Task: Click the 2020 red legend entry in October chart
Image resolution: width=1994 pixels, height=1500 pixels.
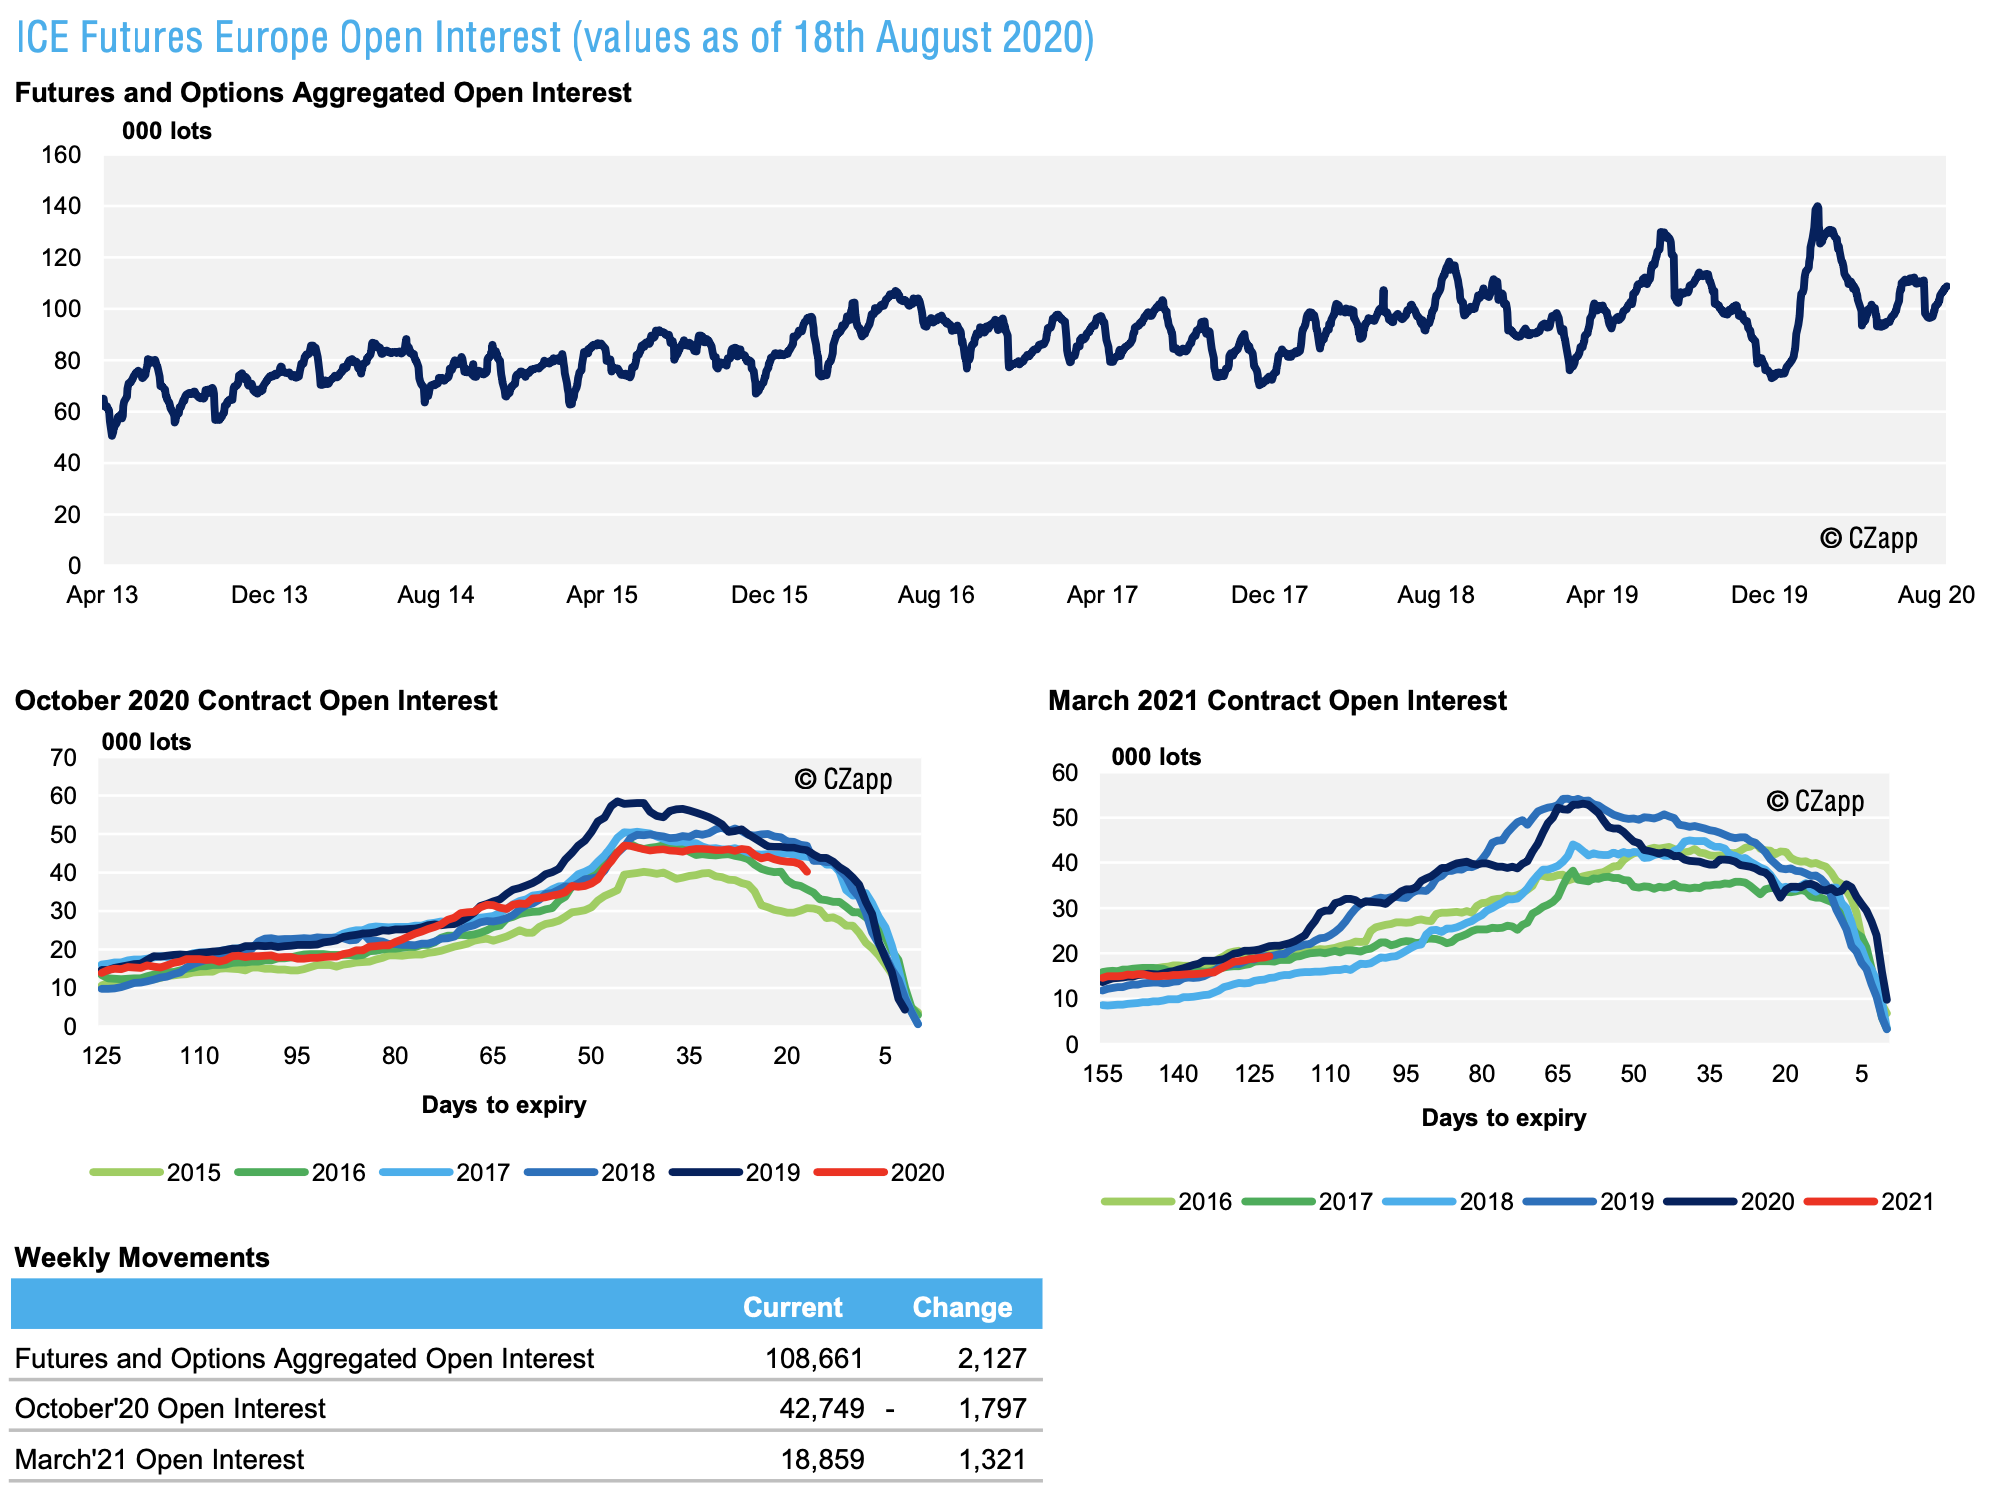Action: [x=880, y=1172]
